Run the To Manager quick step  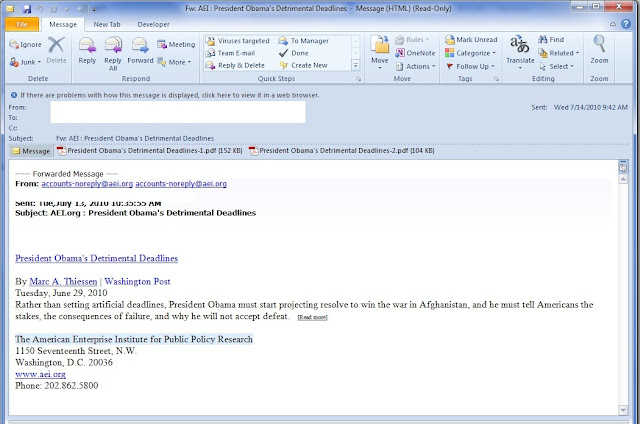(304, 41)
